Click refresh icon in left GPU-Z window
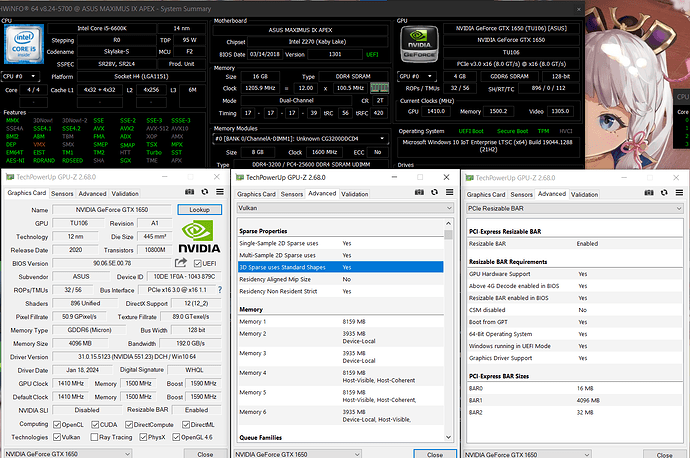The width and height of the screenshot is (690, 458). [x=205, y=192]
